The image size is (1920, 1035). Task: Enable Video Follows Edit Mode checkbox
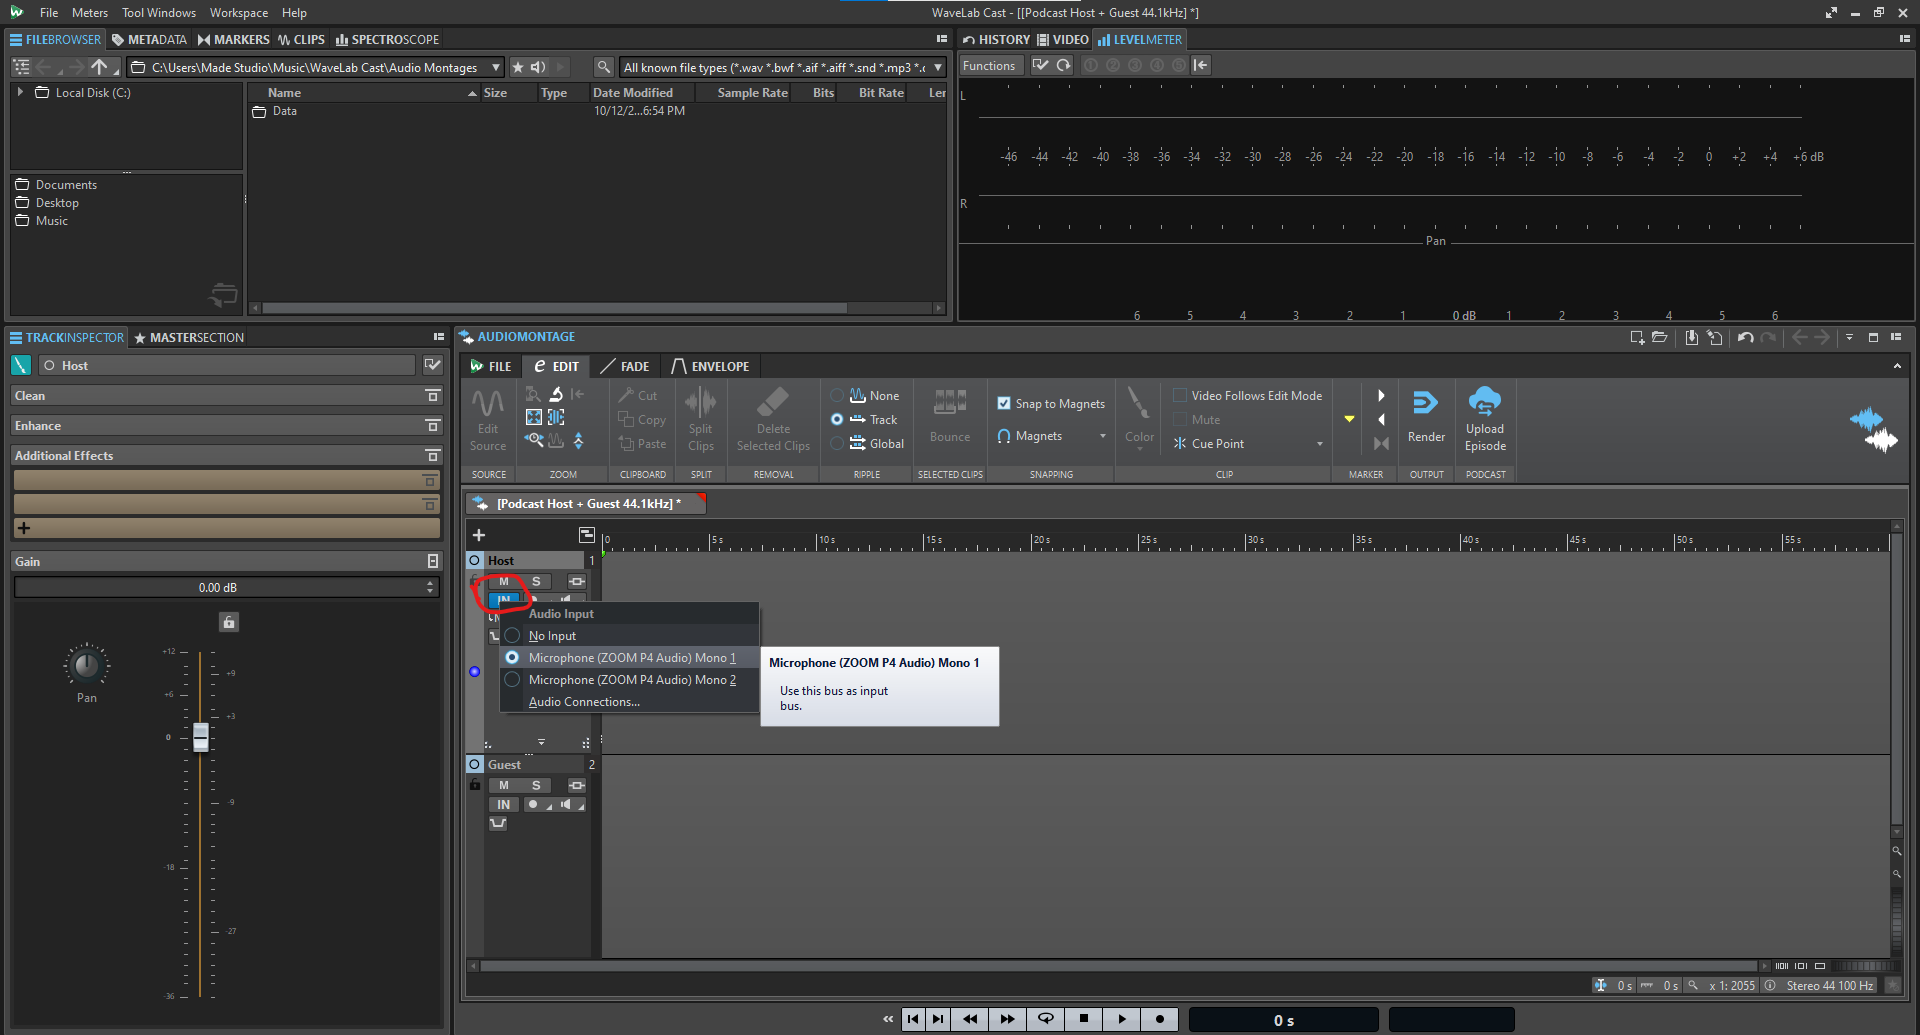(1180, 396)
